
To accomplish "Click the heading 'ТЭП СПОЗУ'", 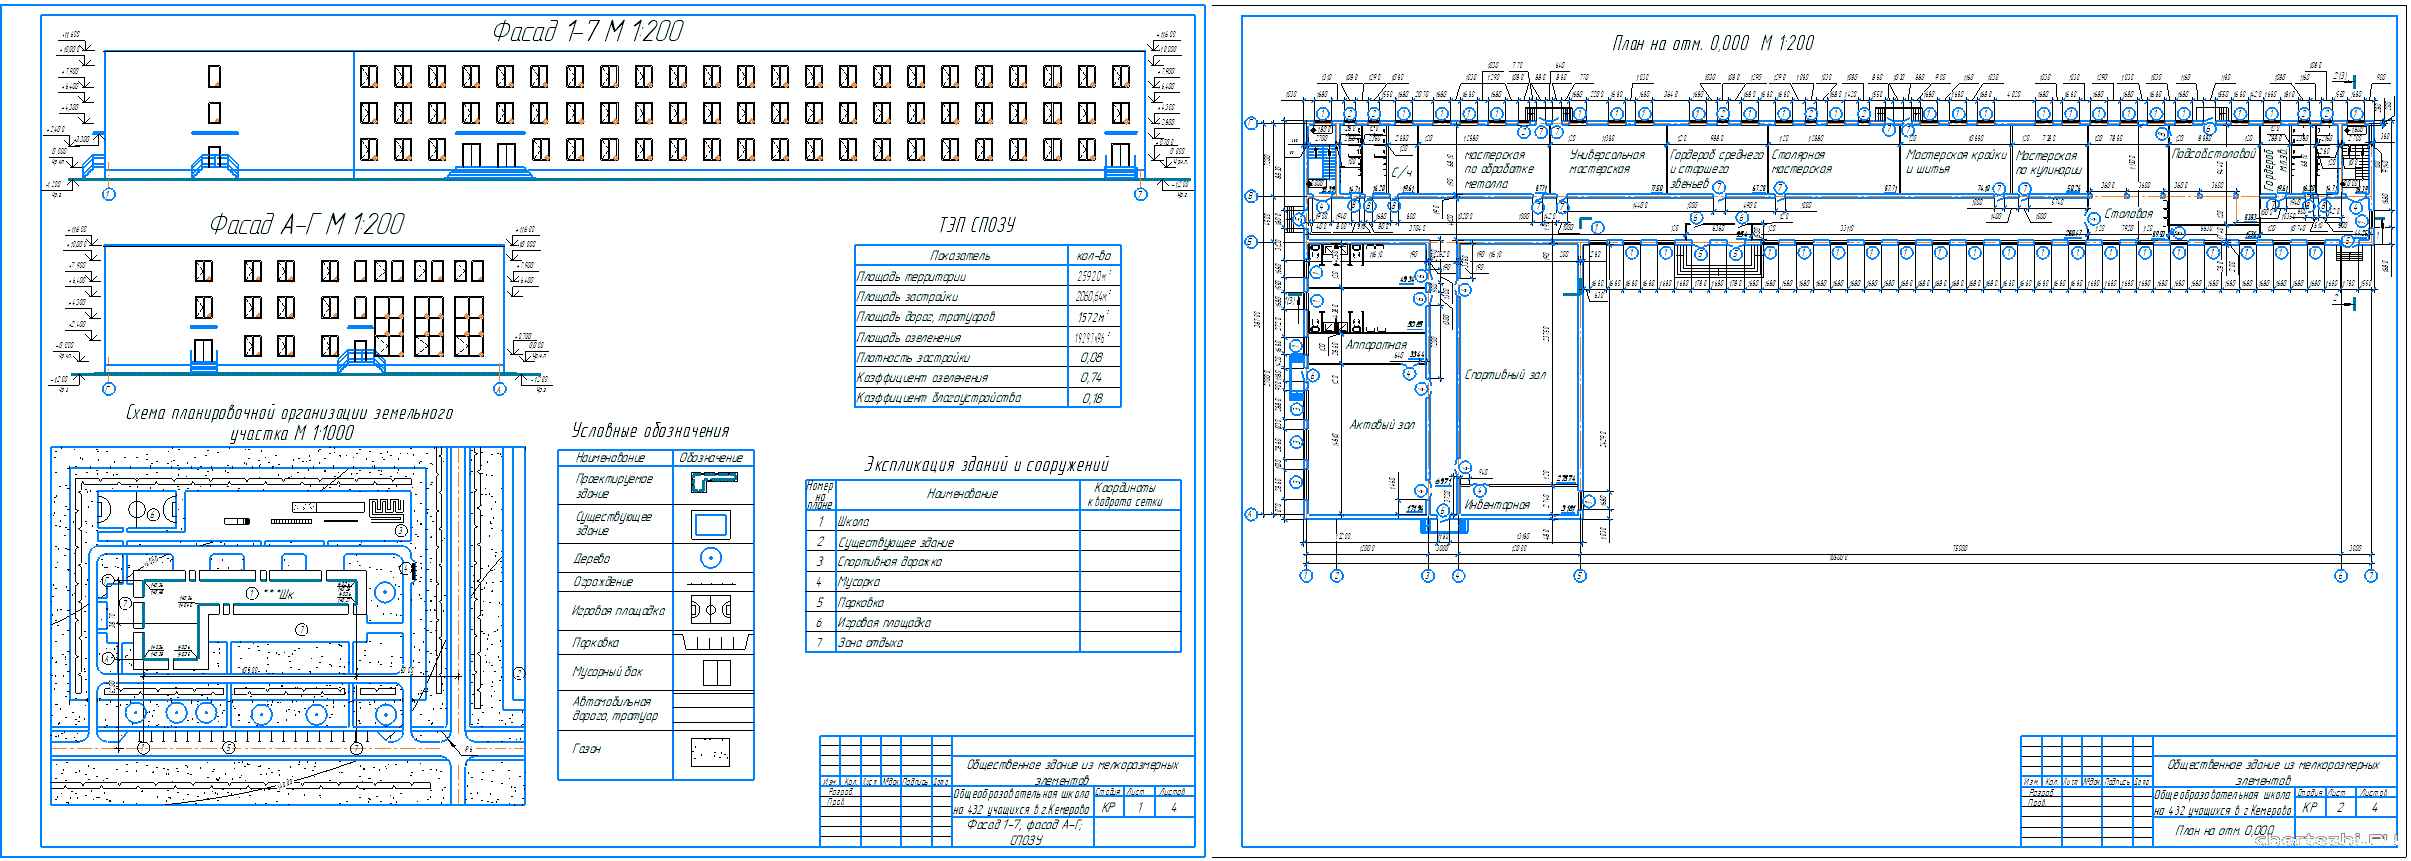I will point(977,225).
